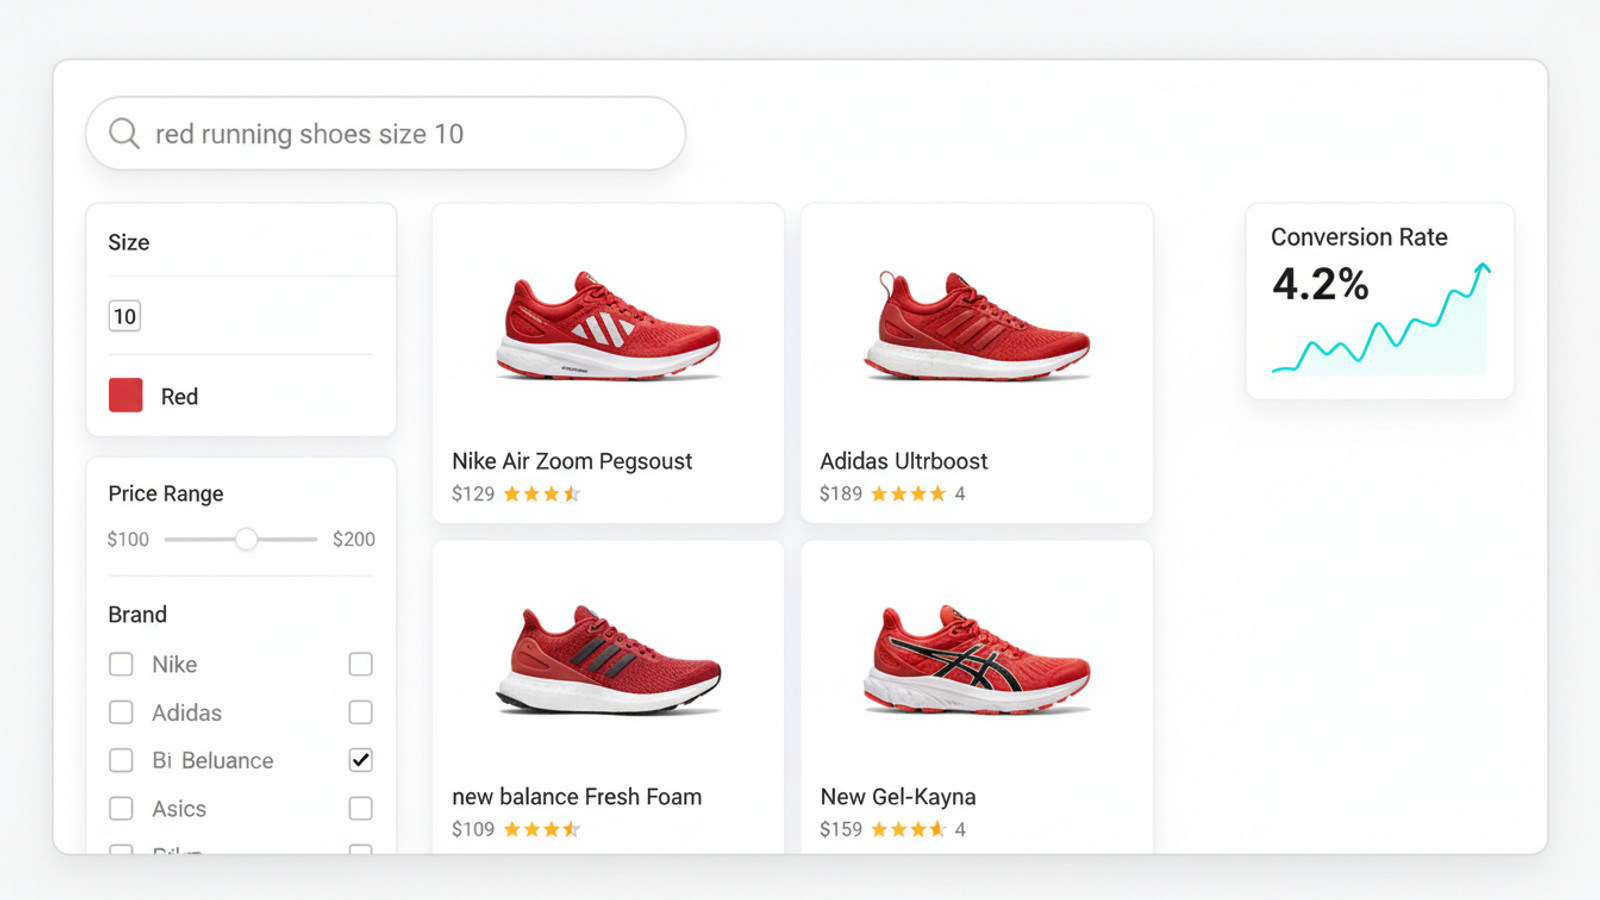The width and height of the screenshot is (1600, 900).
Task: Click the magnifying glass search icon
Action: tap(124, 133)
